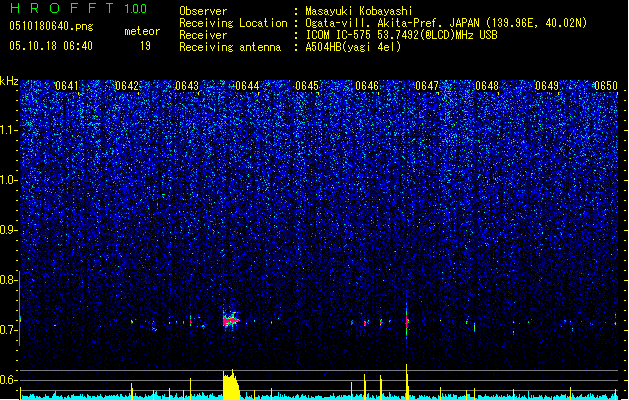The width and height of the screenshot is (629, 400).
Task: Click the Observer field label
Action: (x=203, y=11)
